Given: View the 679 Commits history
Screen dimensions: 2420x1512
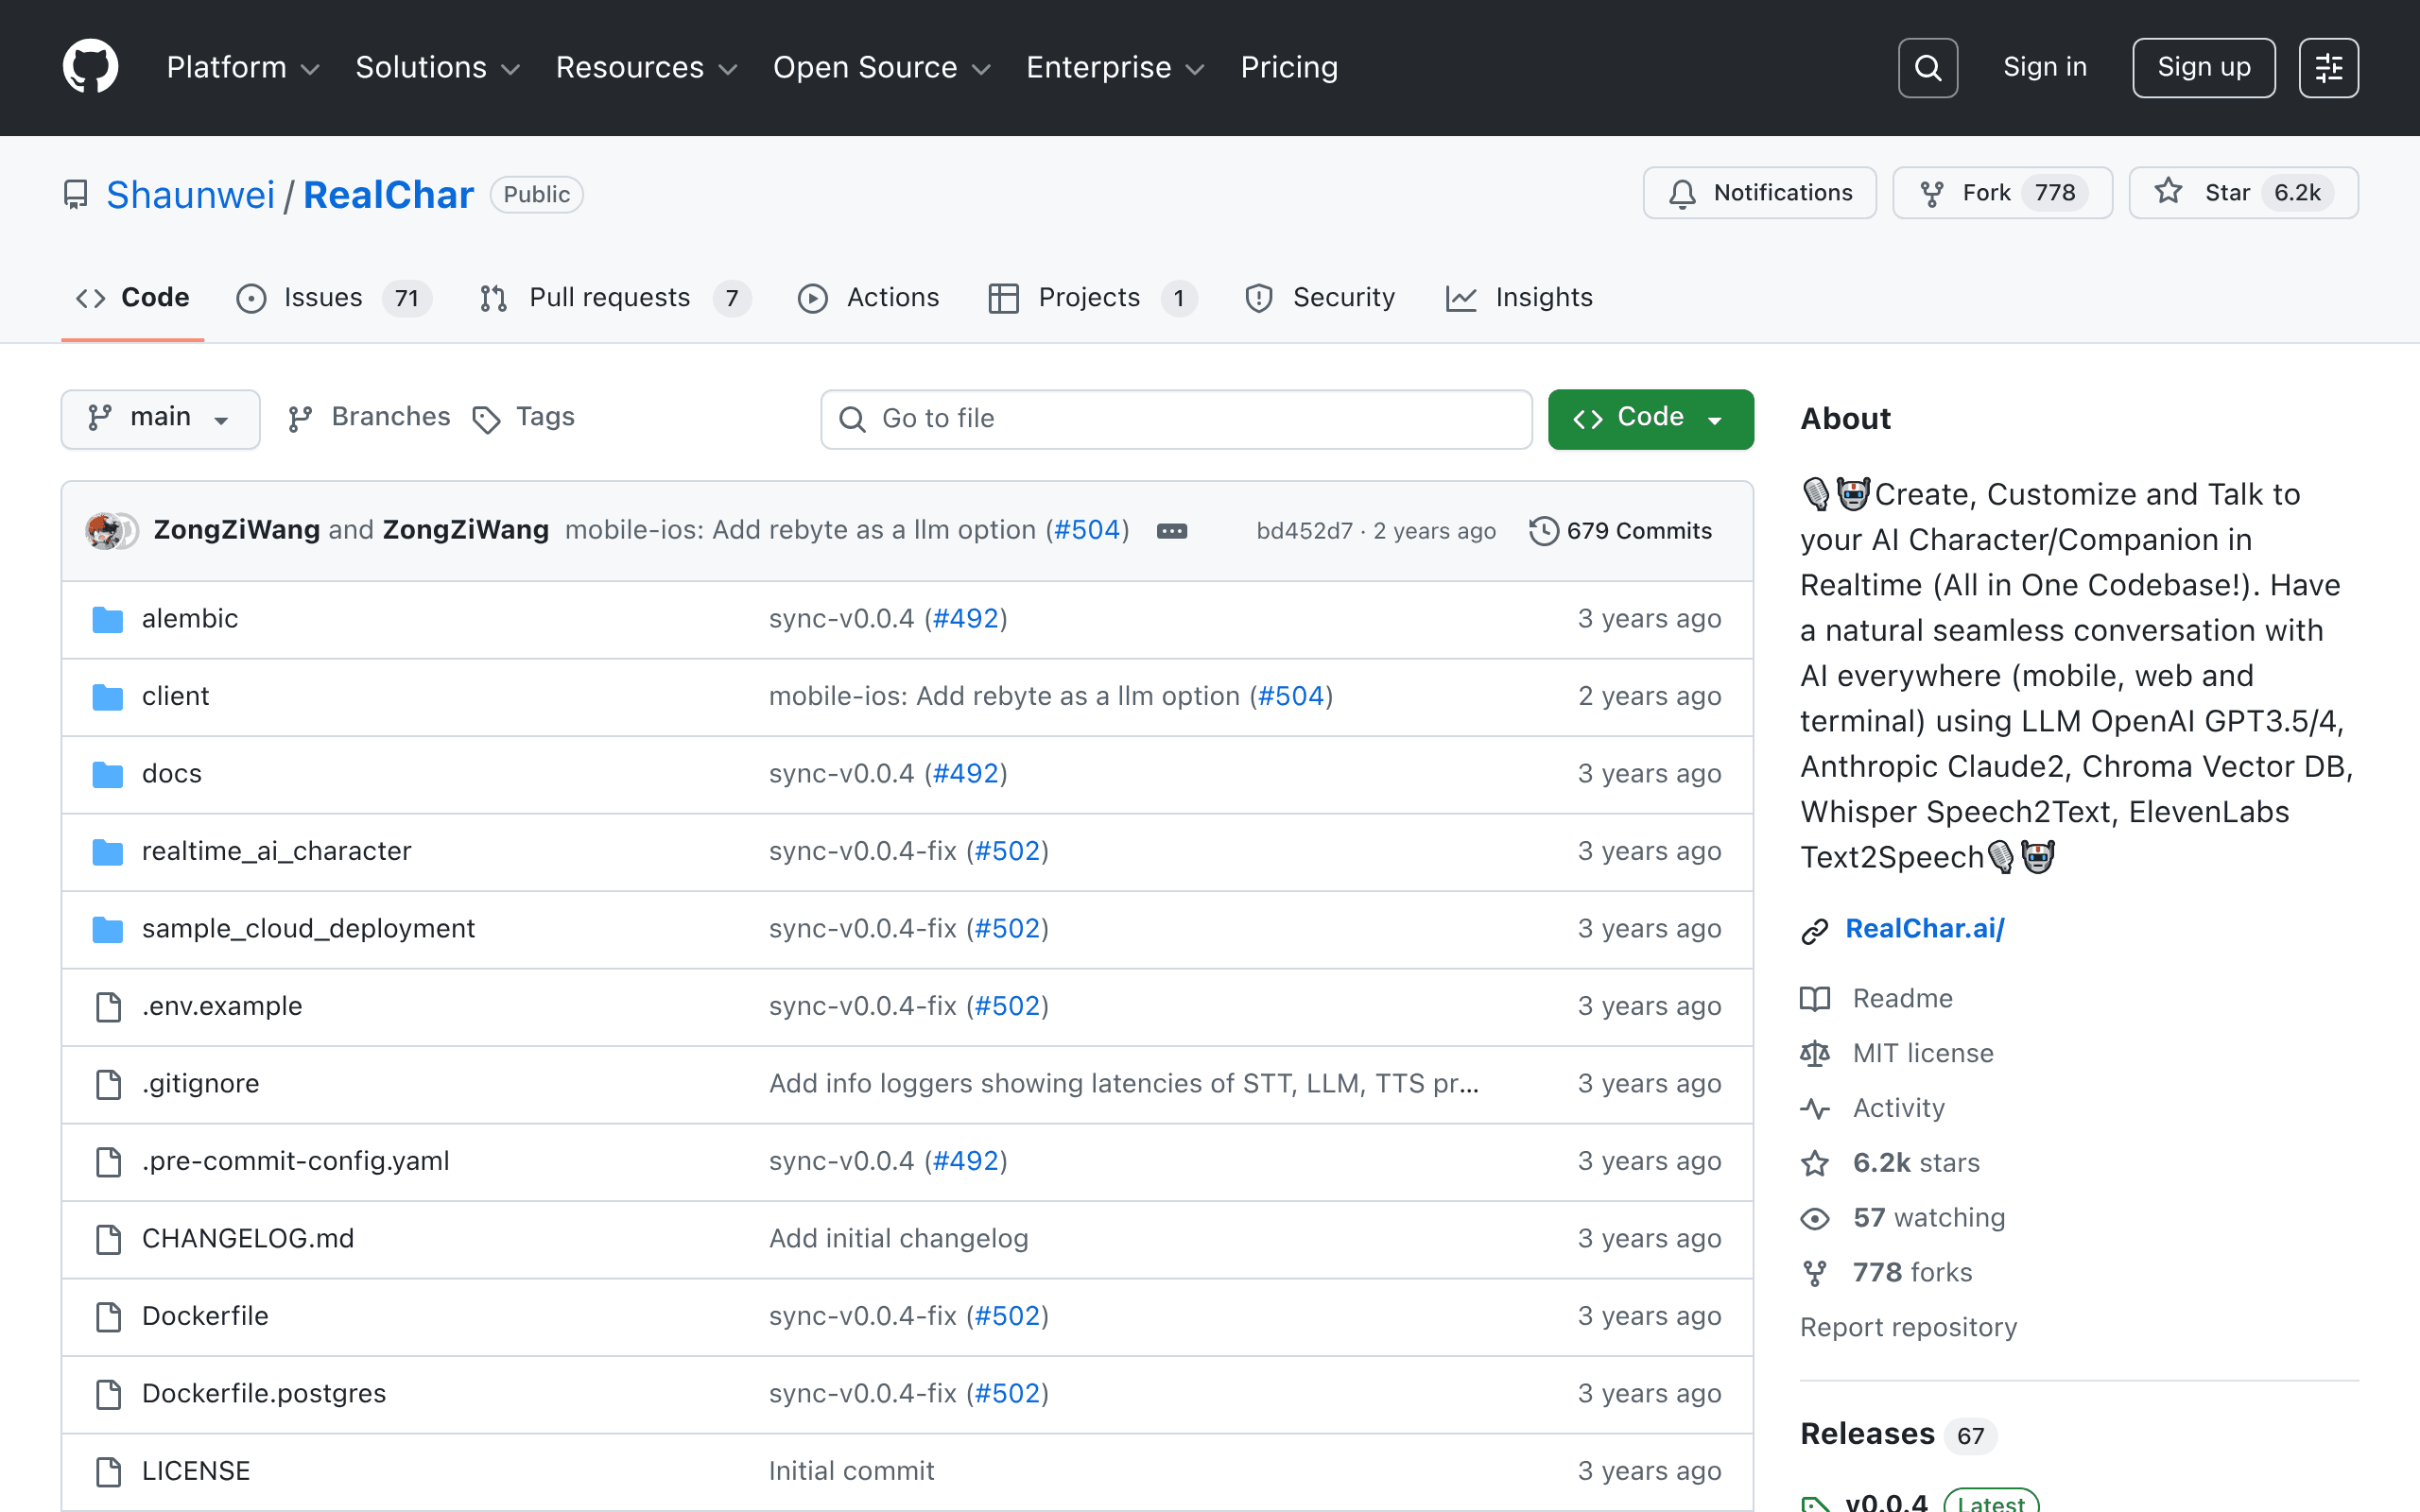Looking at the screenshot, I should coord(1620,531).
